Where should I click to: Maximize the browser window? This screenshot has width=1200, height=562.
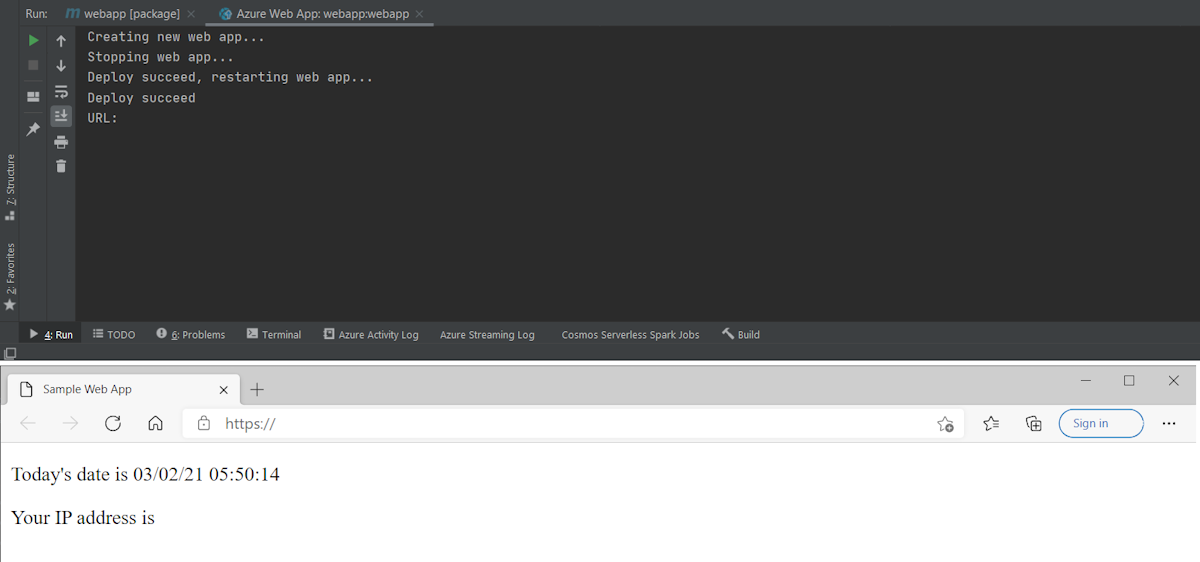click(x=1129, y=381)
